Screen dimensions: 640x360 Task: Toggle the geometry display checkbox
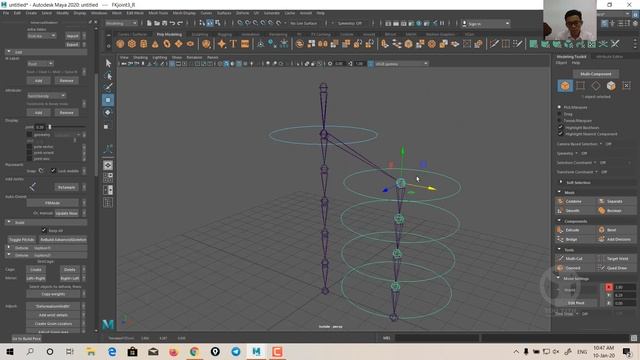[x=29, y=134]
